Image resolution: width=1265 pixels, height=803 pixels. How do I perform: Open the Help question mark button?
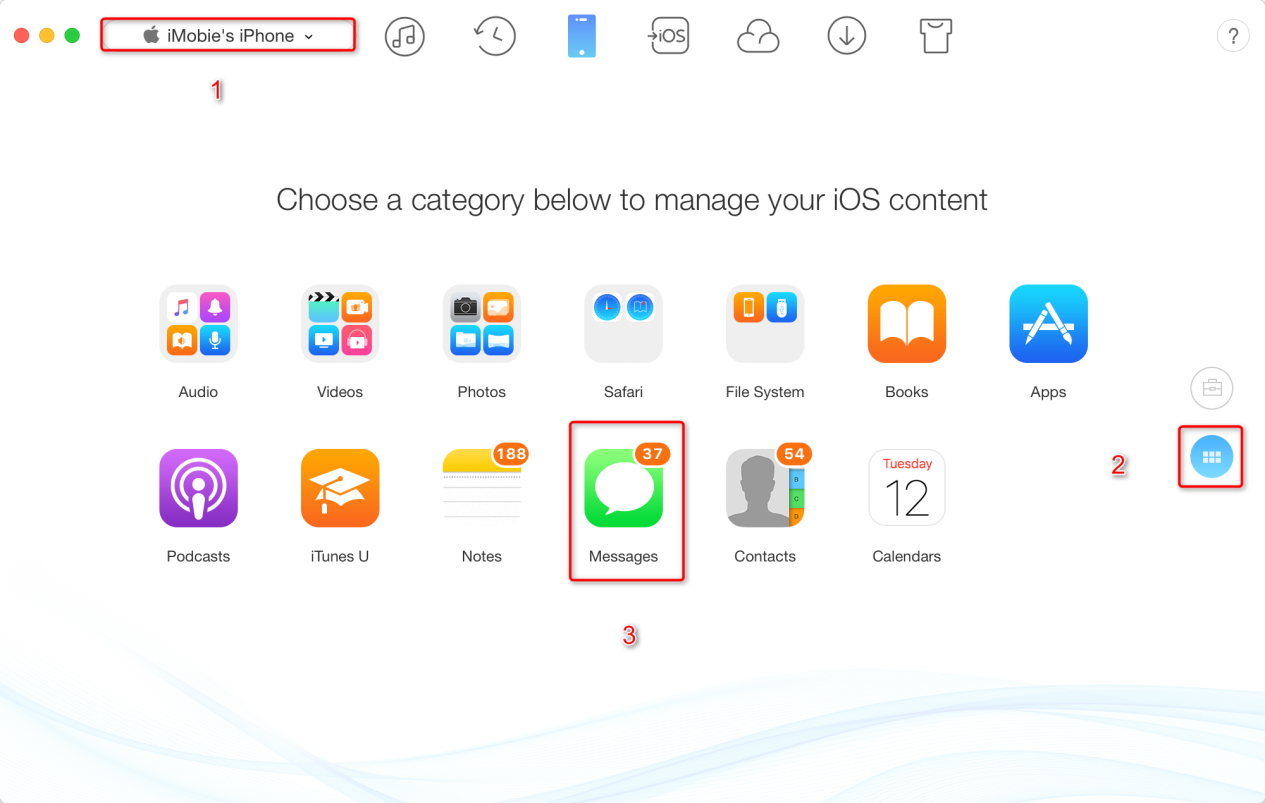point(1233,36)
